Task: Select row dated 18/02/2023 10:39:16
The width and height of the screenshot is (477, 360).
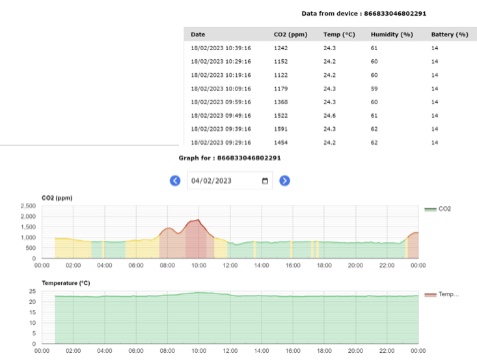Action: 330,48
